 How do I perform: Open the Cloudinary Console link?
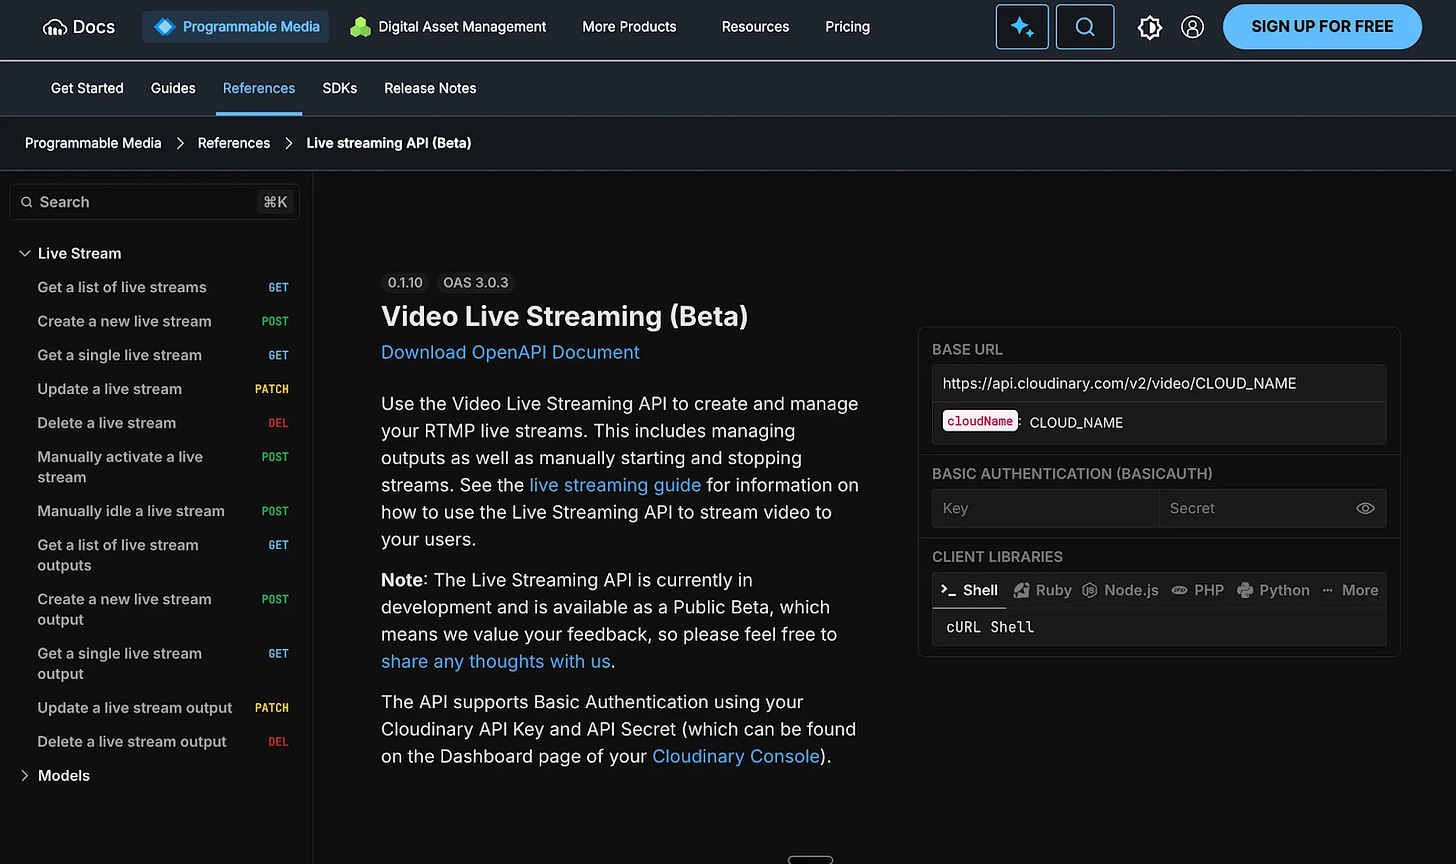(736, 756)
